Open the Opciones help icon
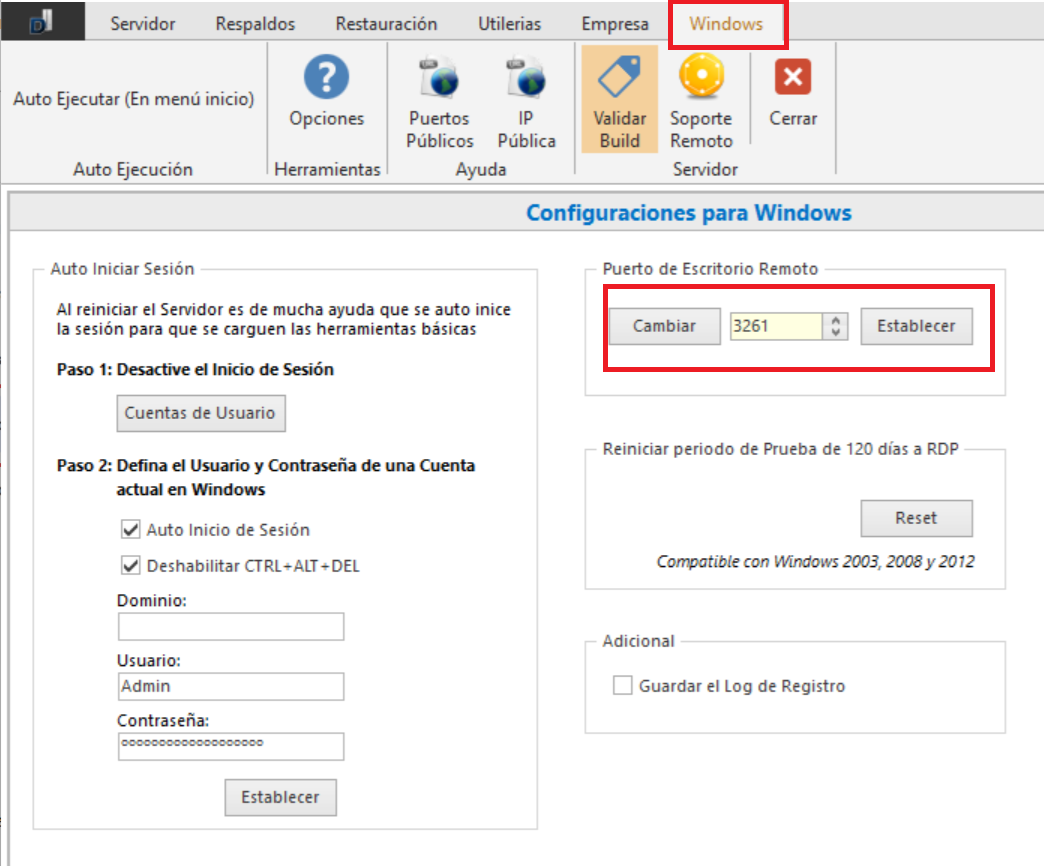The width and height of the screenshot is (1044, 866). [326, 78]
